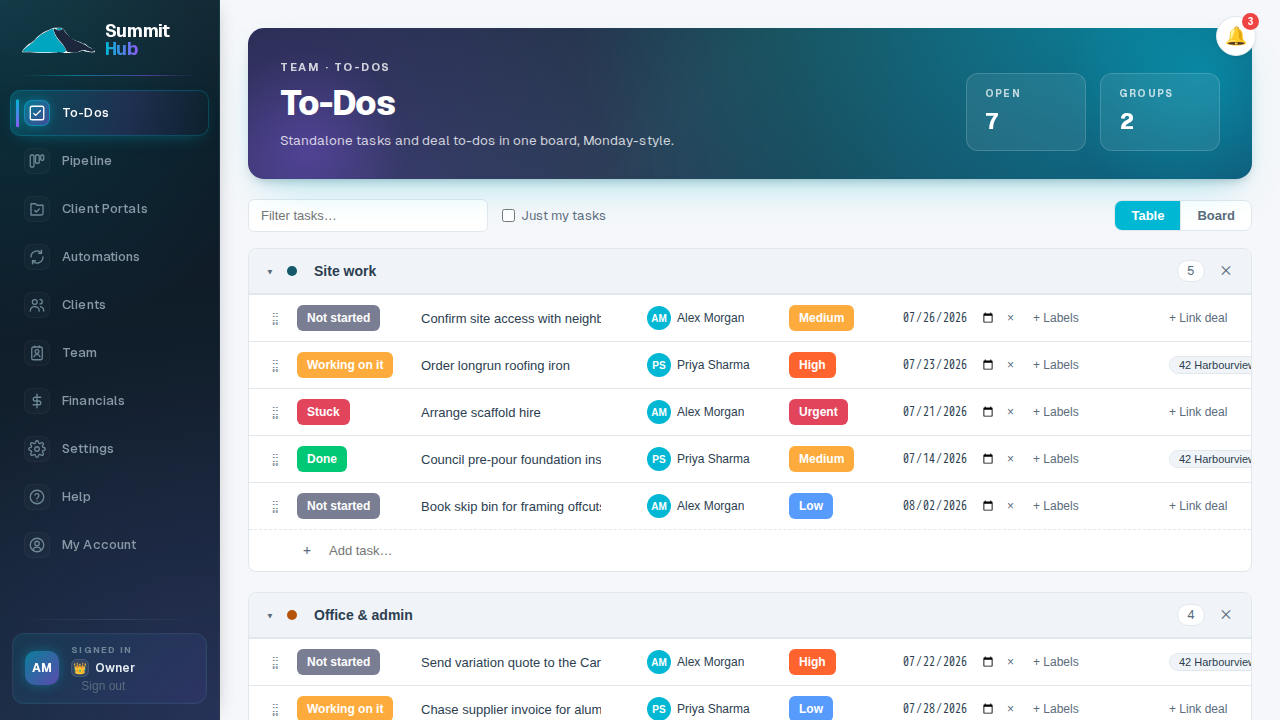This screenshot has width=1280, height=720.
Task: Open calendar picker for 08/02/2026 date
Action: click(x=988, y=506)
